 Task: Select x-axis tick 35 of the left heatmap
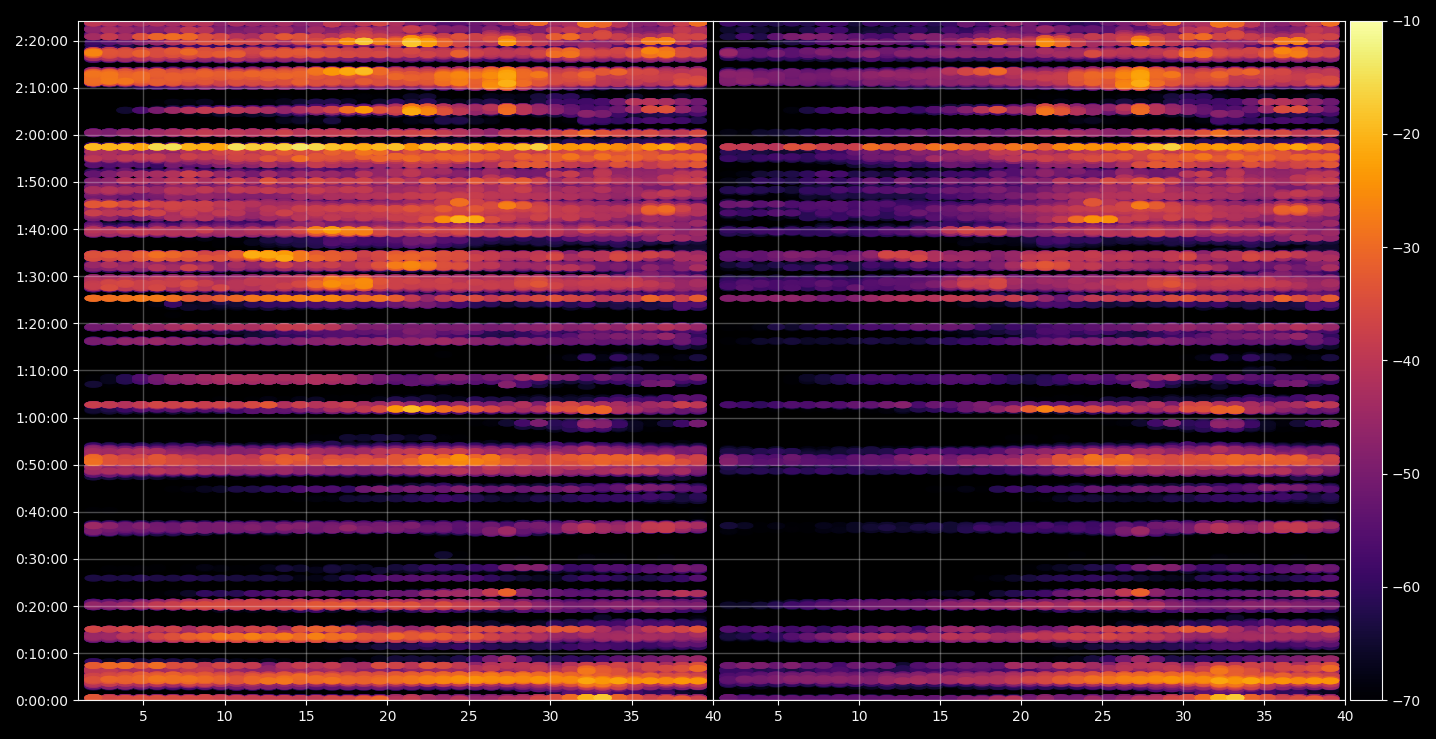631,716
